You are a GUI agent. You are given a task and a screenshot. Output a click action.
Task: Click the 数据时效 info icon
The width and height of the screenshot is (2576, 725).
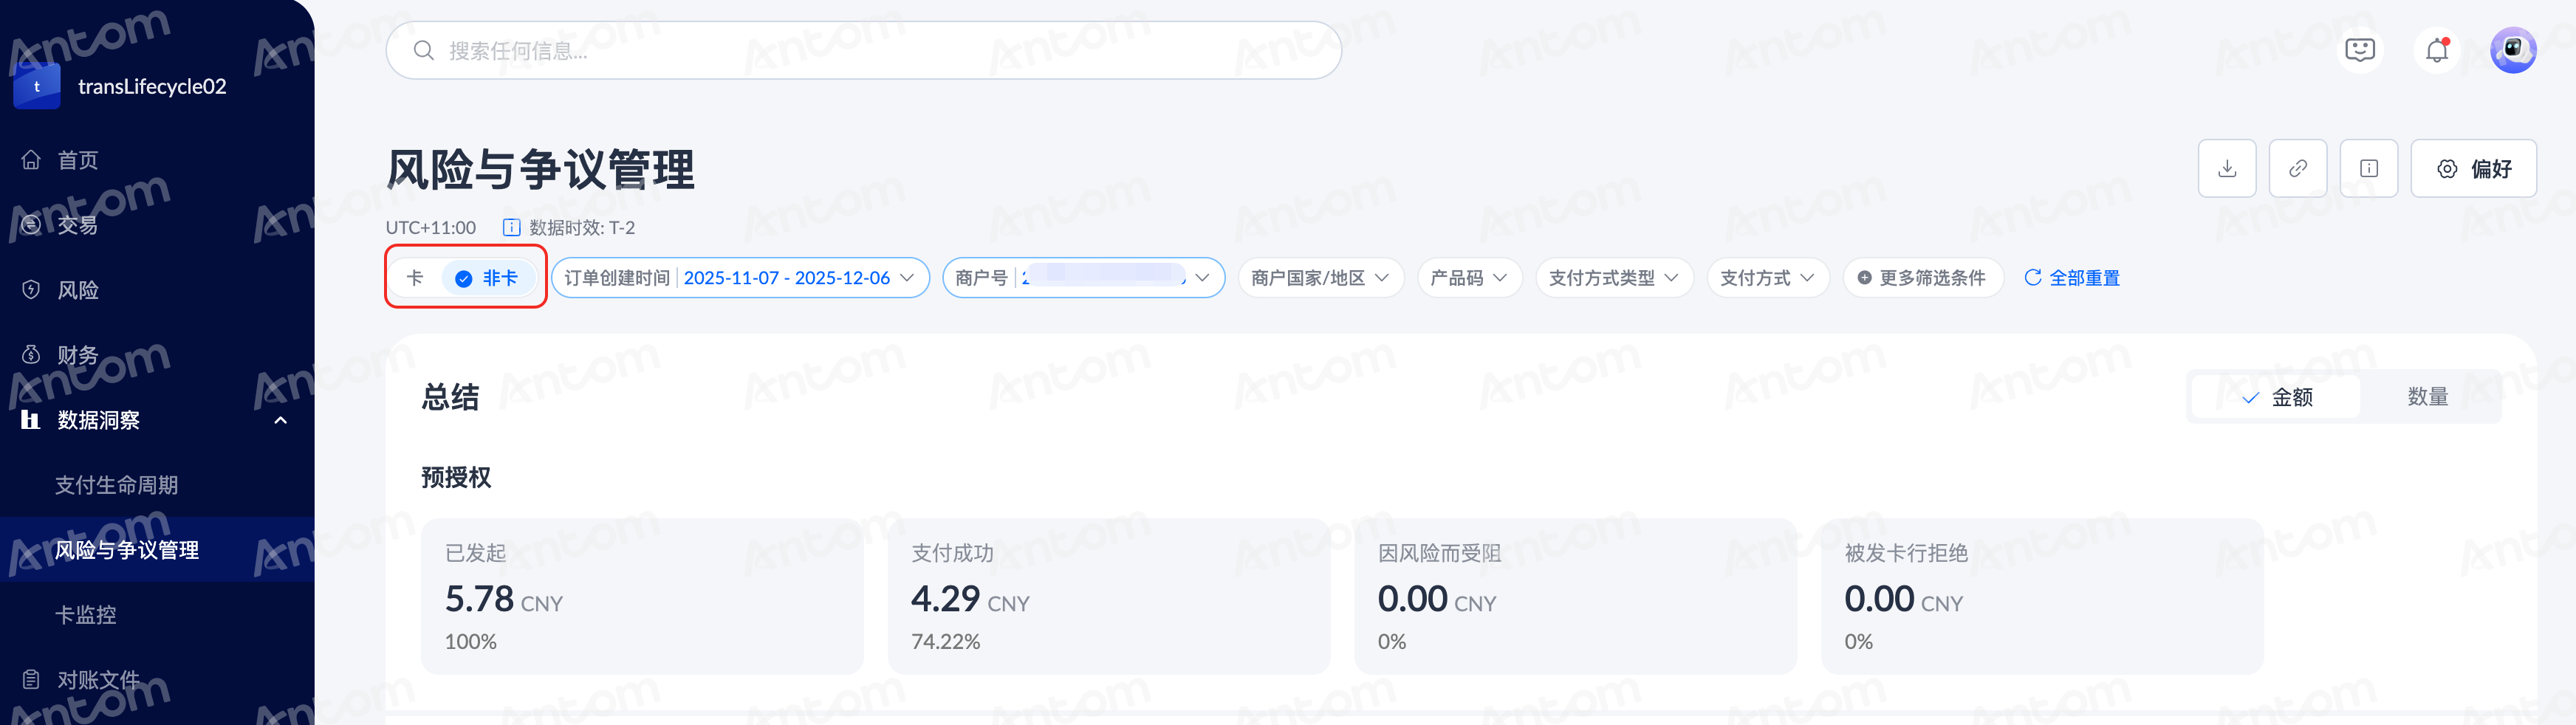pos(511,228)
